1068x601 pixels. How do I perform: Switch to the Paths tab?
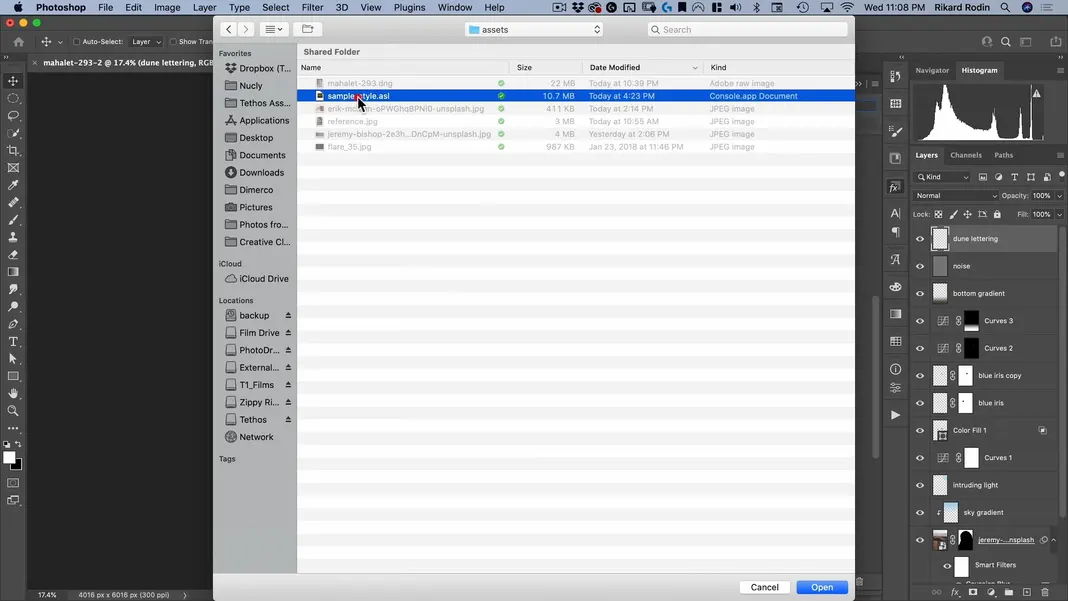pos(1003,155)
